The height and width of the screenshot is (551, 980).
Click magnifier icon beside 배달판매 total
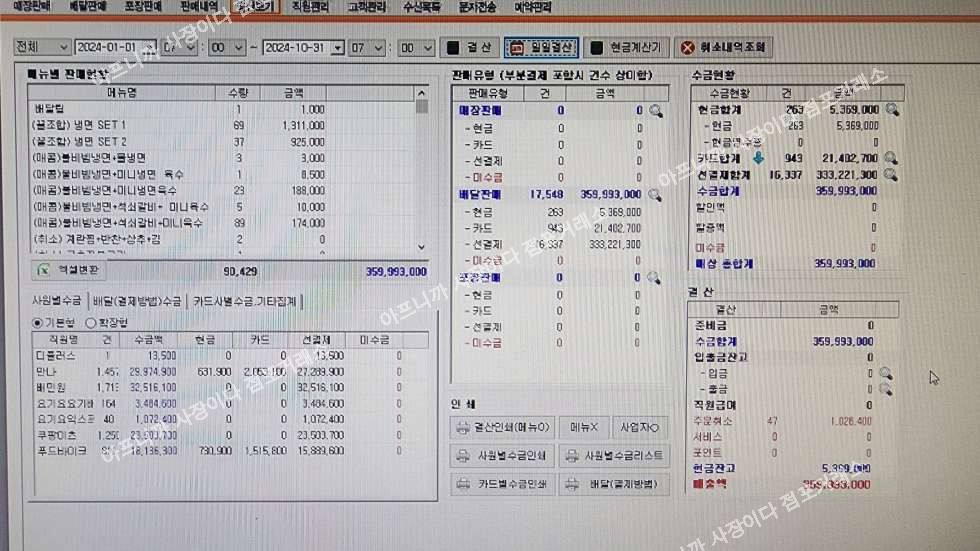tap(655, 195)
